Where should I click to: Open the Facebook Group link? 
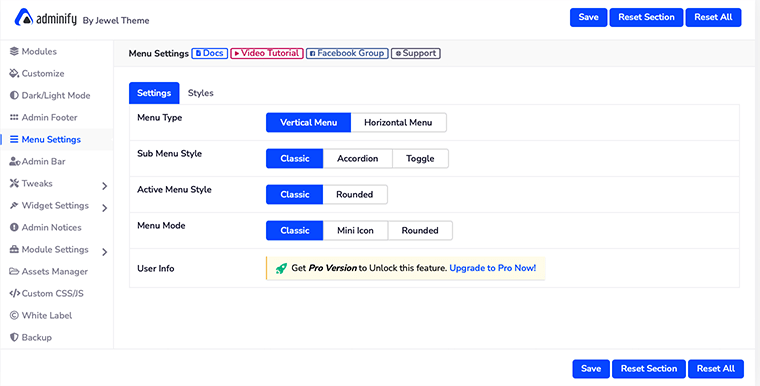[347, 53]
